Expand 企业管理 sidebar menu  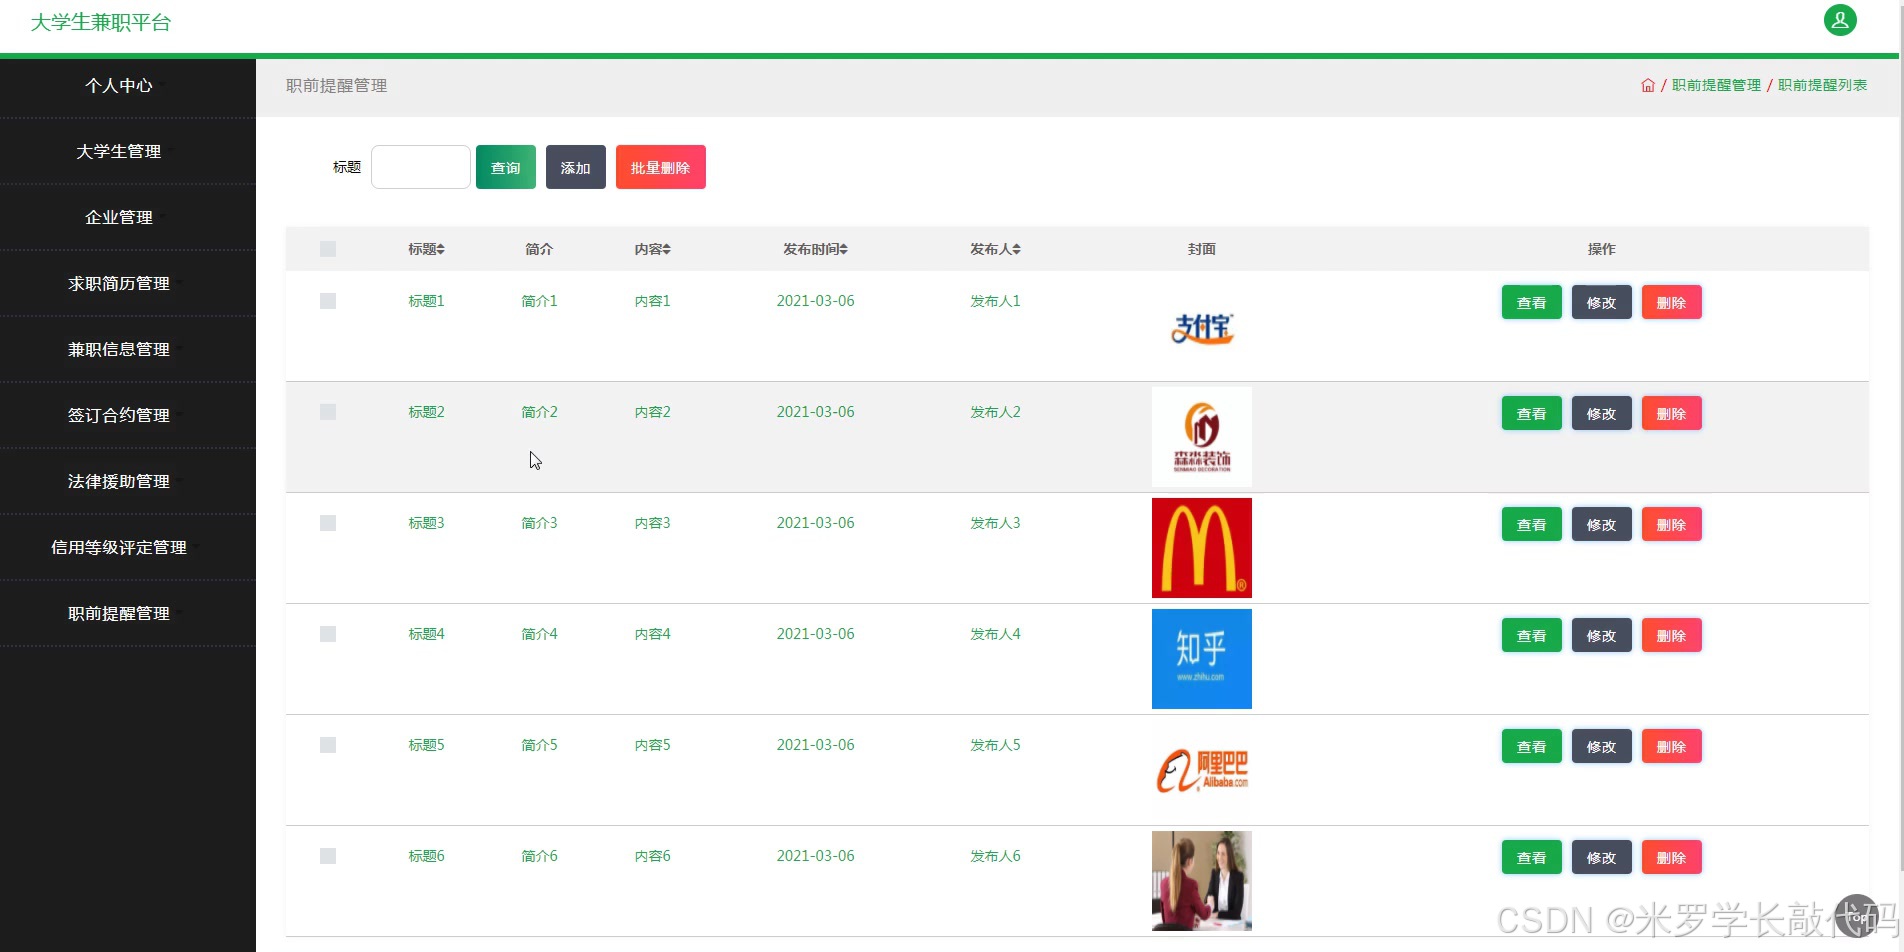click(x=128, y=218)
